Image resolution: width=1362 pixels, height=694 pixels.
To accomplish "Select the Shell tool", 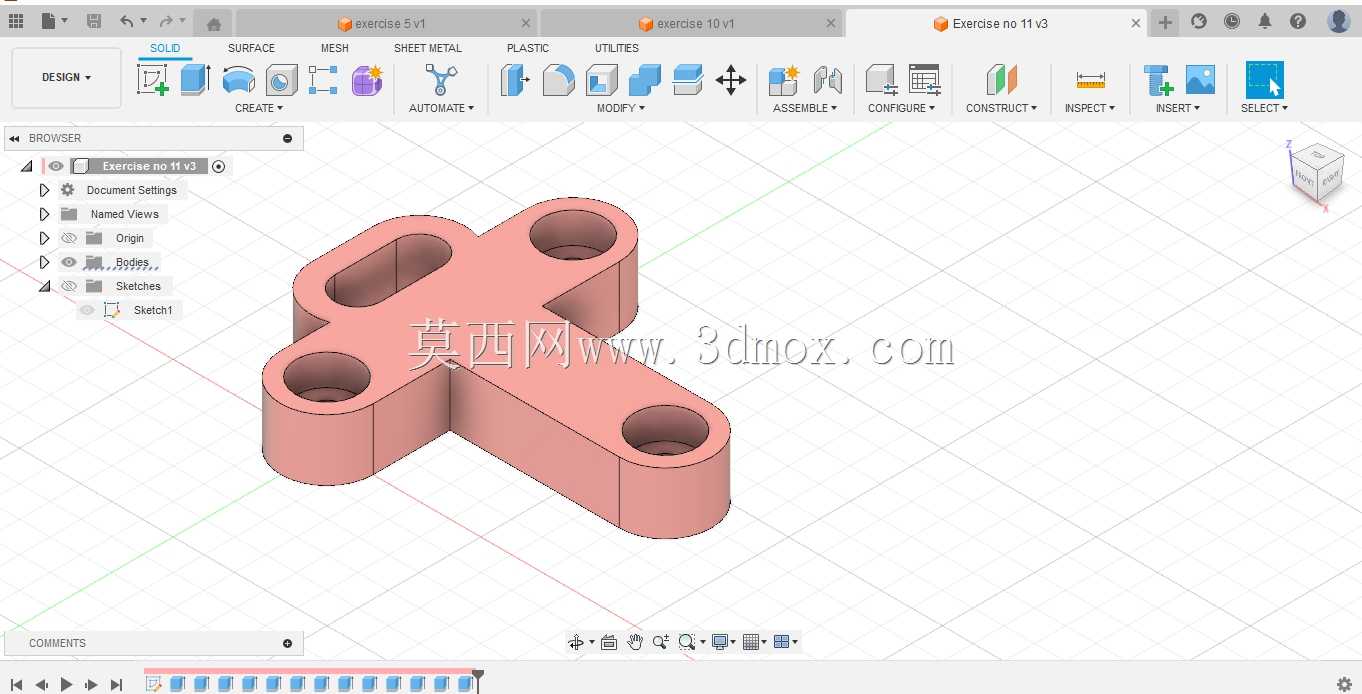I will (601, 80).
